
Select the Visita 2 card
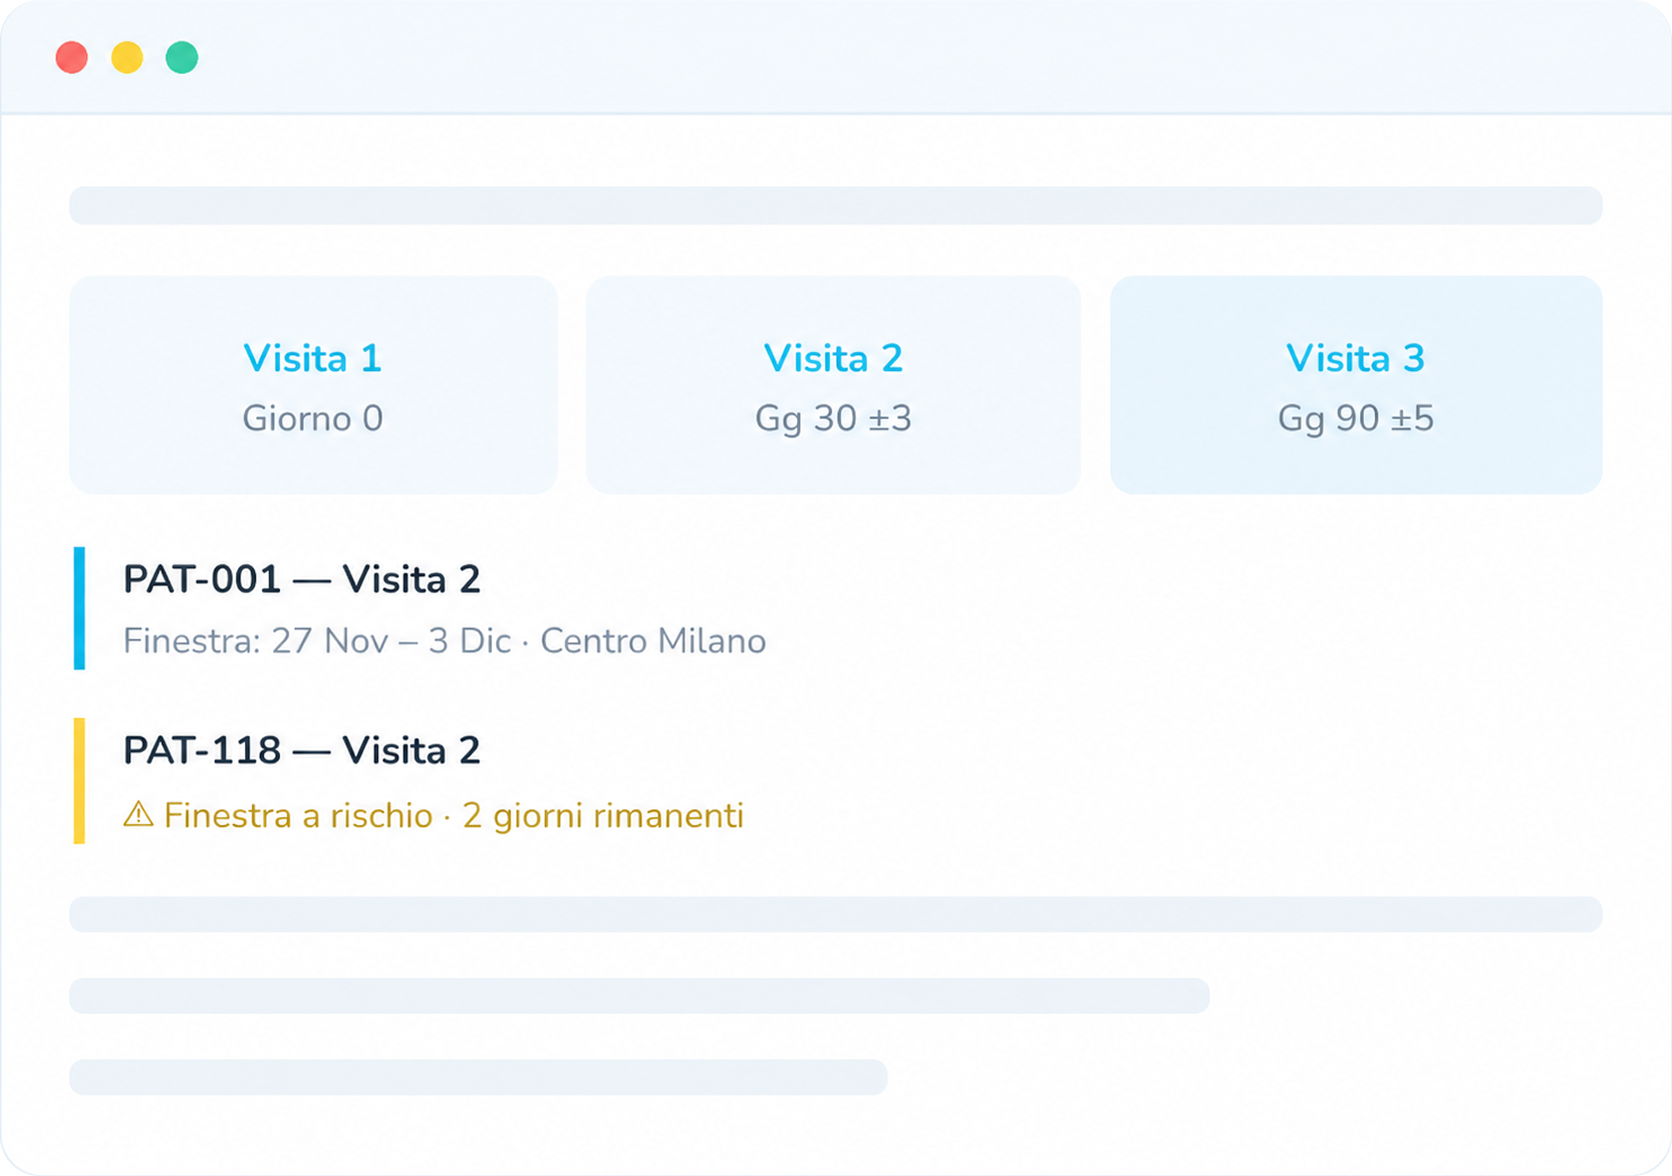tap(833, 385)
